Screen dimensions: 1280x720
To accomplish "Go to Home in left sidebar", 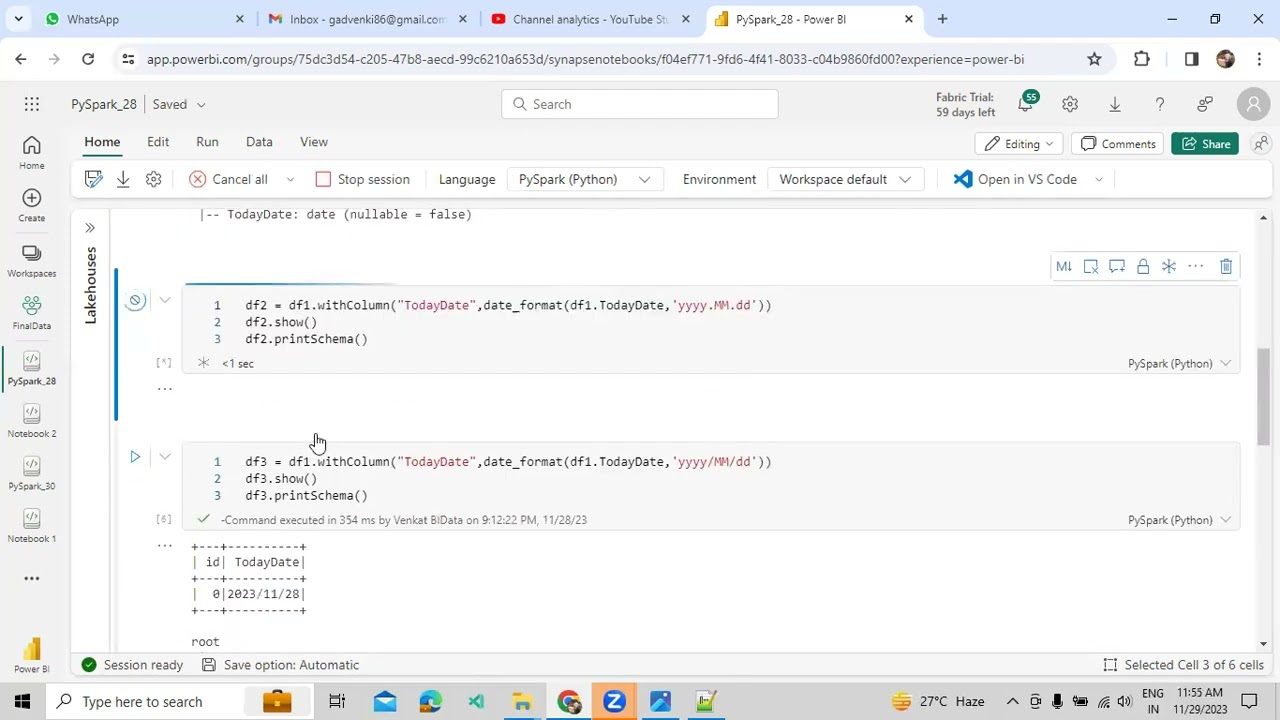I will [31, 153].
